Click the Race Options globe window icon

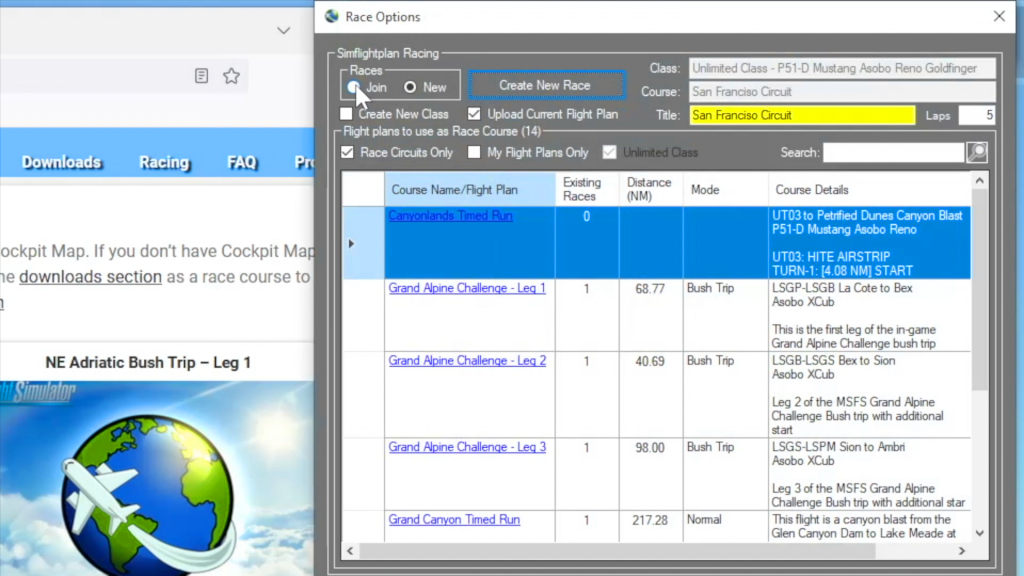pyautogui.click(x=332, y=16)
